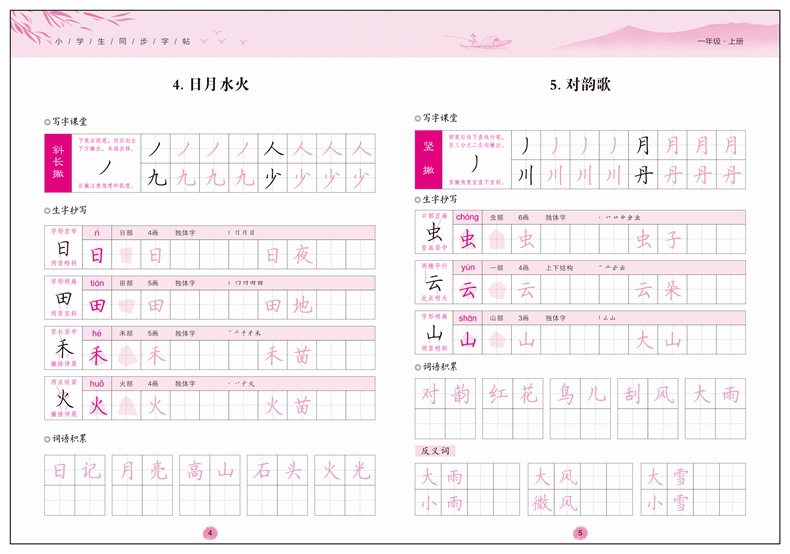Screen dimensions: 790x554
Task: Click the pink 竖撇 stroke name block
Action: pos(429,158)
